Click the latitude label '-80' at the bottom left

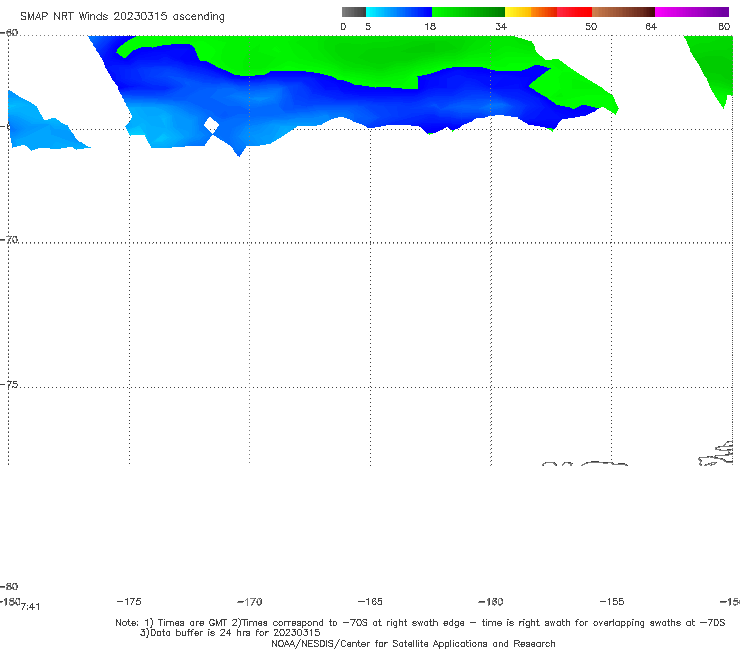pos(9,586)
